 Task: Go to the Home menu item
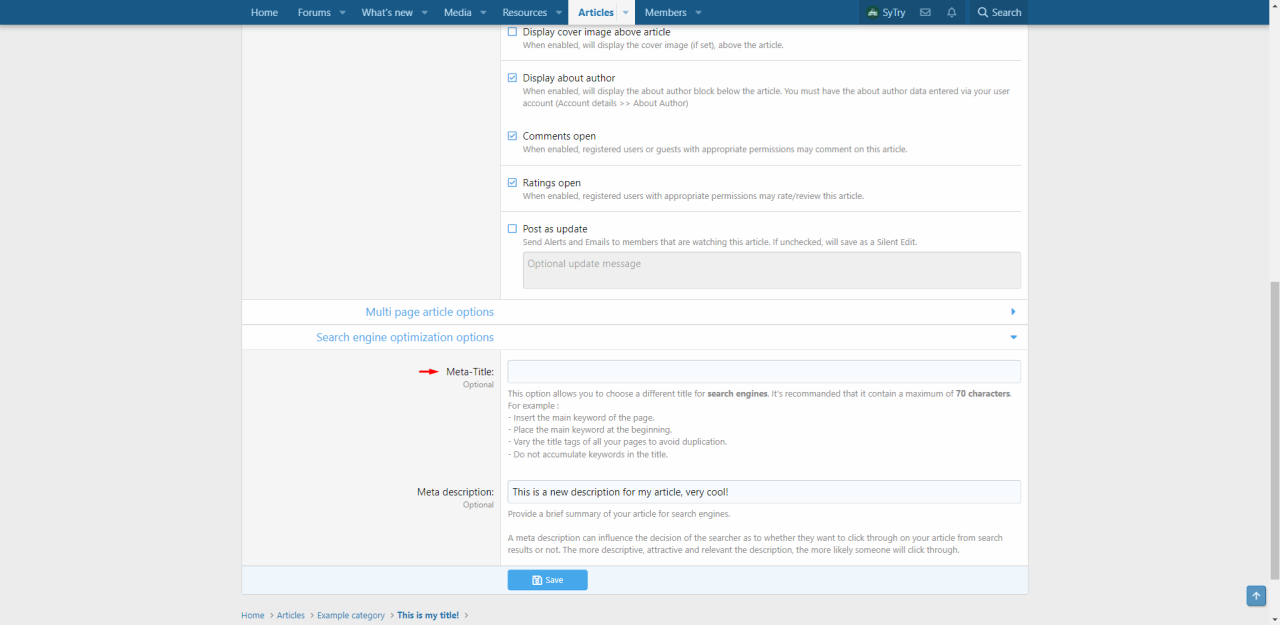(x=264, y=12)
